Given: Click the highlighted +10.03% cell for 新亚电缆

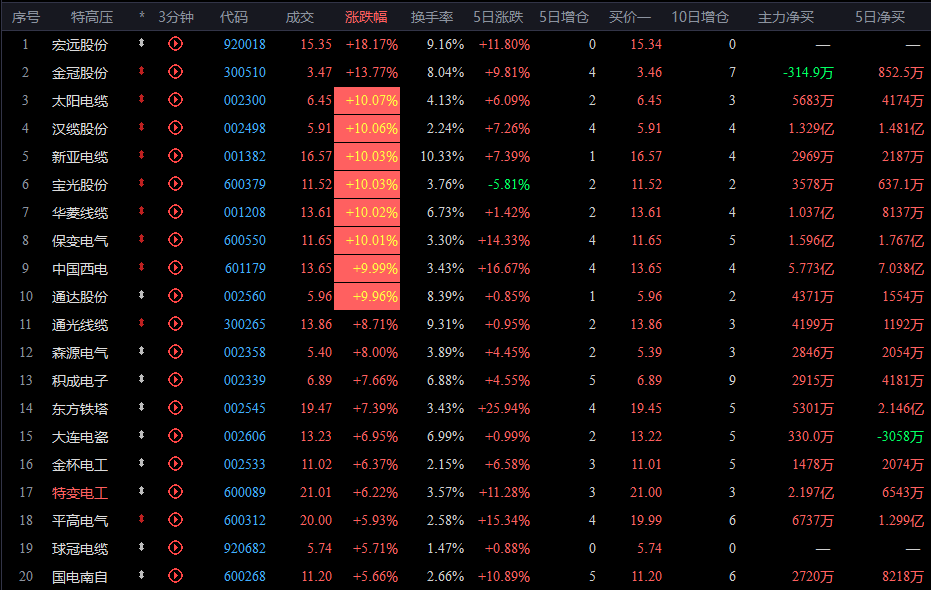Looking at the screenshot, I should (x=367, y=157).
